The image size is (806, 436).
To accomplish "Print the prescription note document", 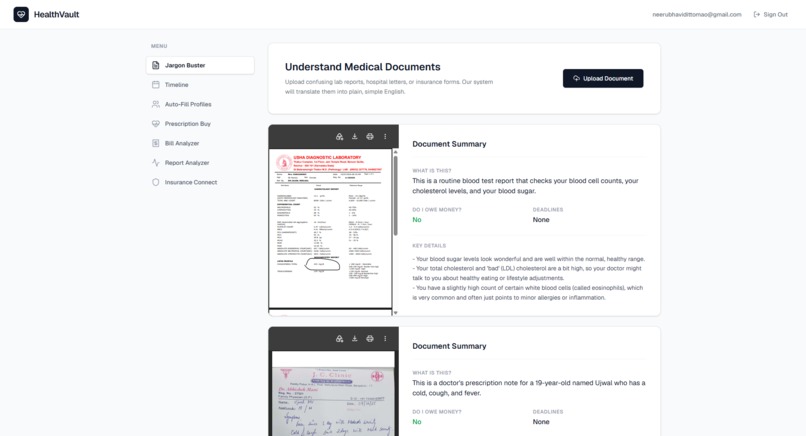I will [x=370, y=339].
